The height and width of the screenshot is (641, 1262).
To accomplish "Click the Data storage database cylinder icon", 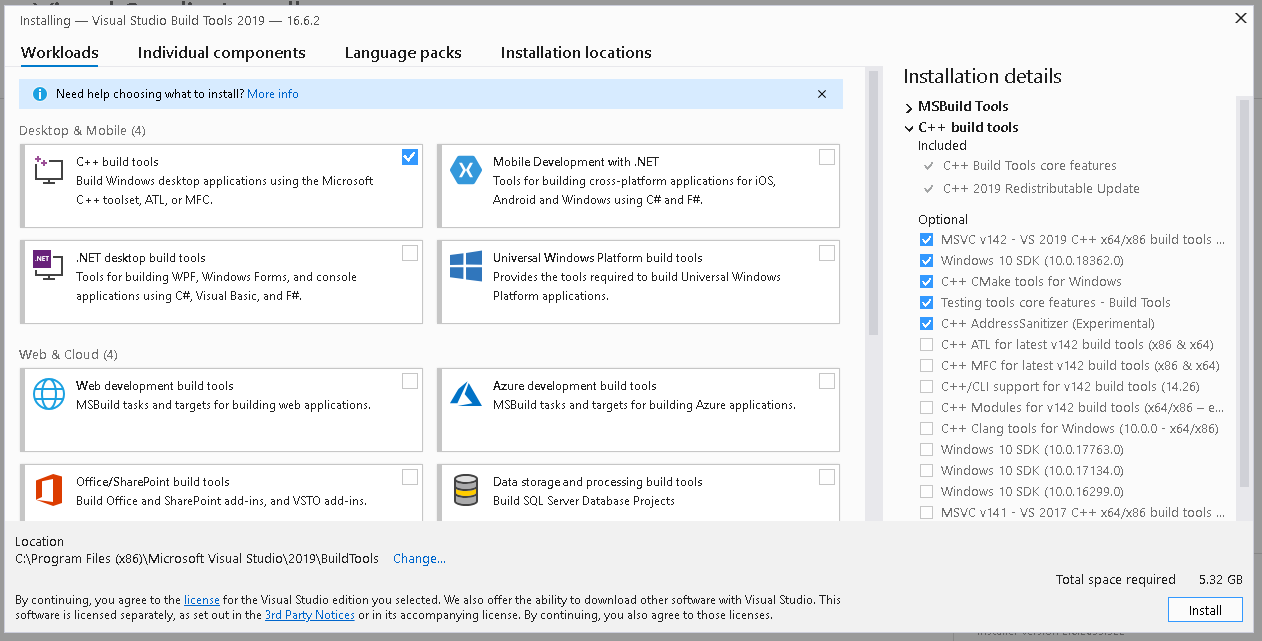I will click(x=466, y=490).
